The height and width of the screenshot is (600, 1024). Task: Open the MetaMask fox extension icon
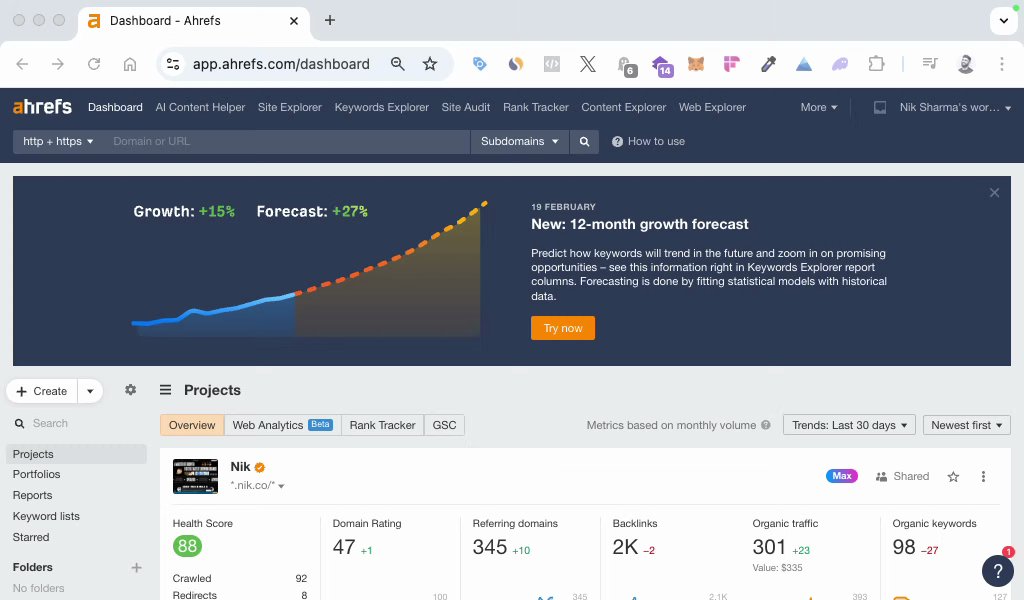tap(696, 64)
